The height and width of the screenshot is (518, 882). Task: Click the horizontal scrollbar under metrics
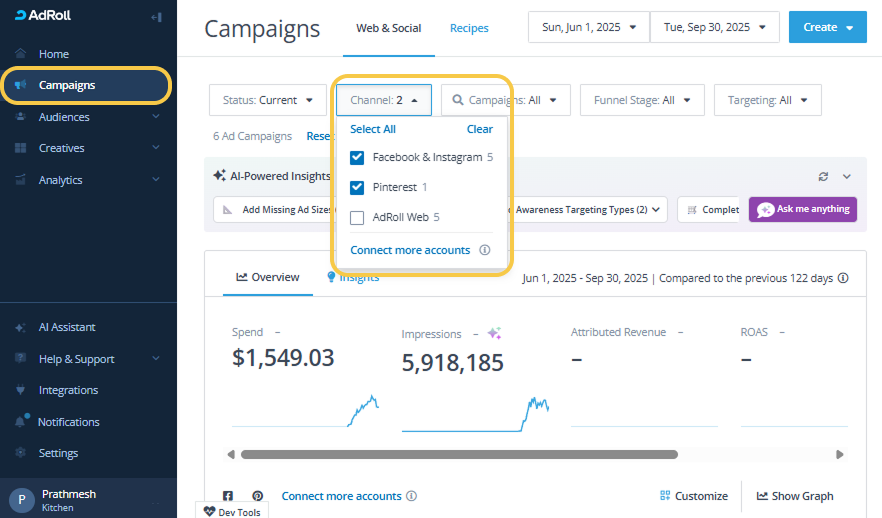pyautogui.click(x=459, y=454)
